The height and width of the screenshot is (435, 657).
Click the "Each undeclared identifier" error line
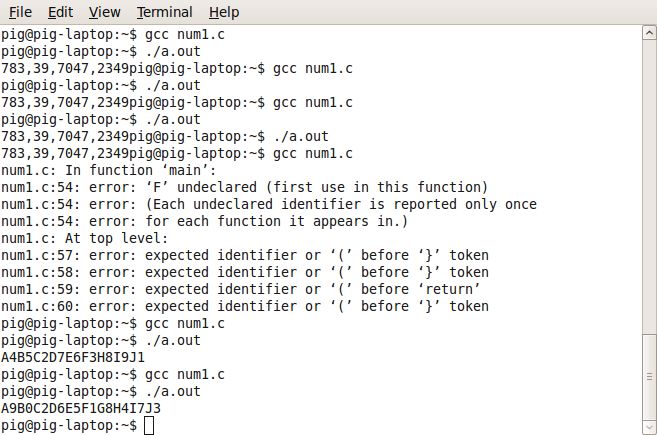(269, 204)
